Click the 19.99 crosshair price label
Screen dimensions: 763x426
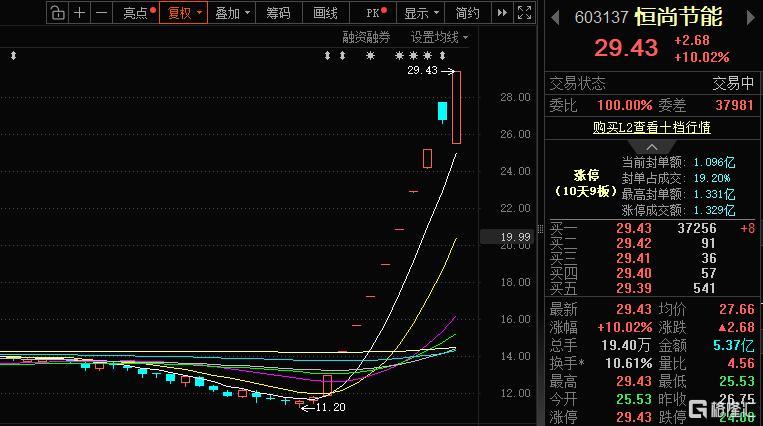[x=509, y=237]
